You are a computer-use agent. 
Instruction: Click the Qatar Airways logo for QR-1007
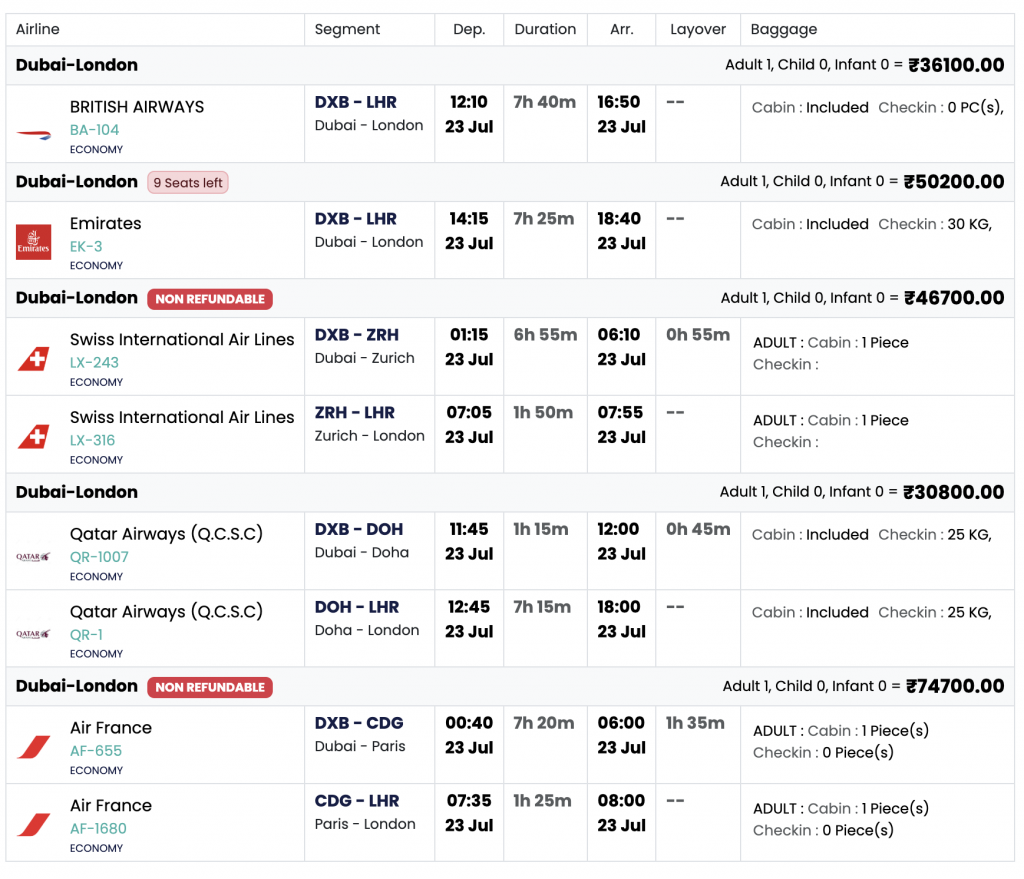click(x=33, y=557)
